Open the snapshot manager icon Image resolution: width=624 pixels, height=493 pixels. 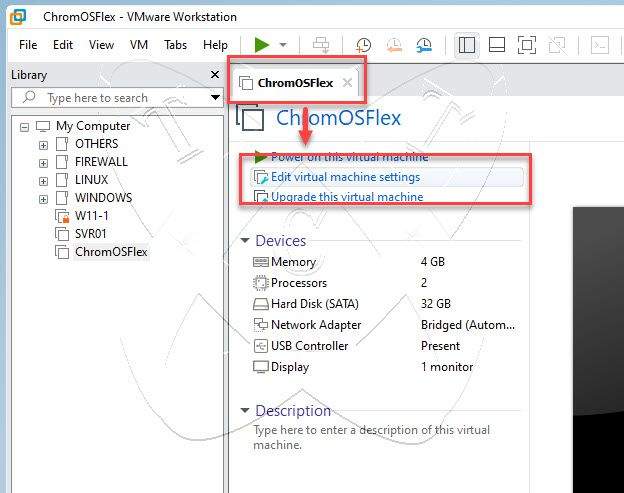pyautogui.click(x=424, y=45)
